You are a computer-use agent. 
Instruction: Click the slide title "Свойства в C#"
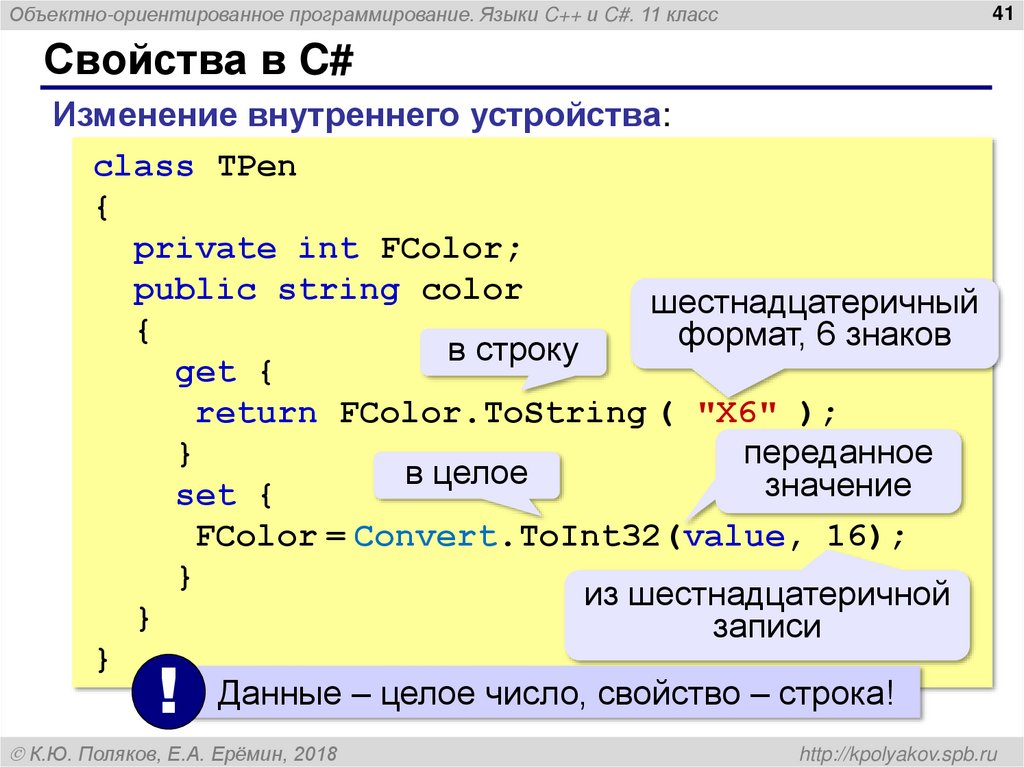(199, 59)
